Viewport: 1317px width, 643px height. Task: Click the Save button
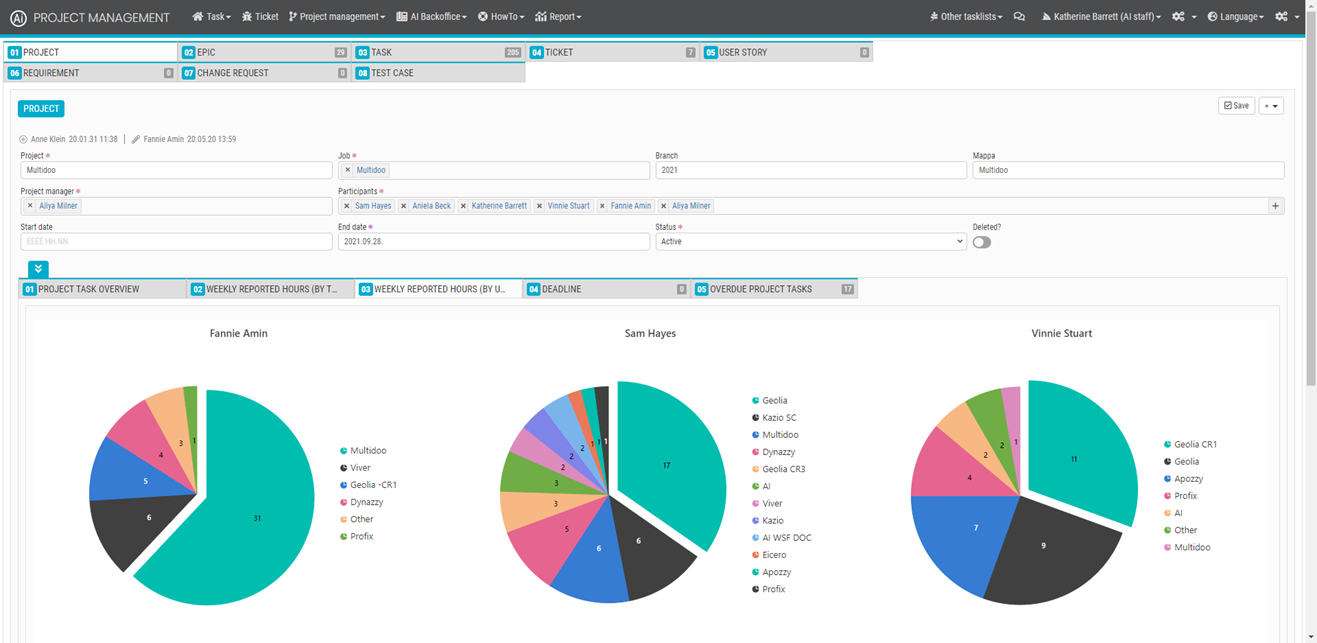tap(1237, 106)
